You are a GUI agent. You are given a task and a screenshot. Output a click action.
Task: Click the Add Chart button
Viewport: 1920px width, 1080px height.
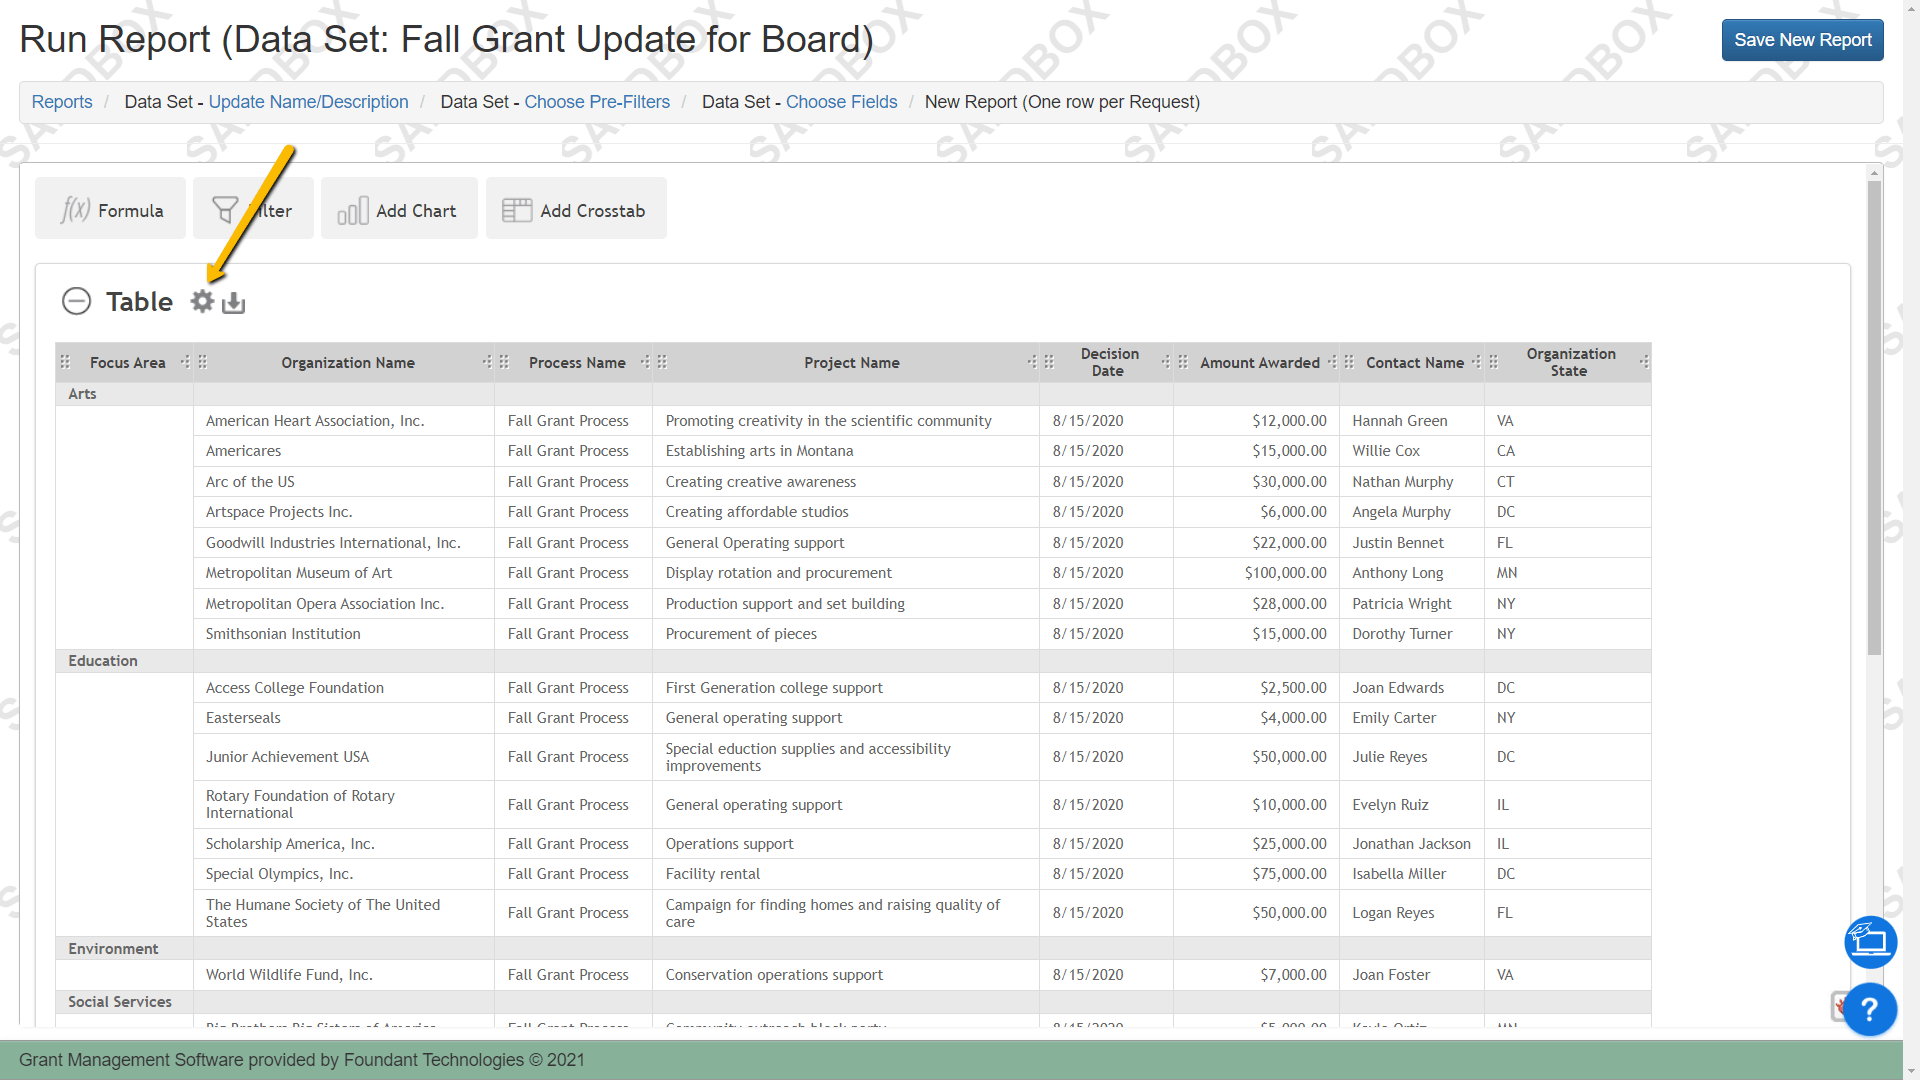[x=398, y=210]
